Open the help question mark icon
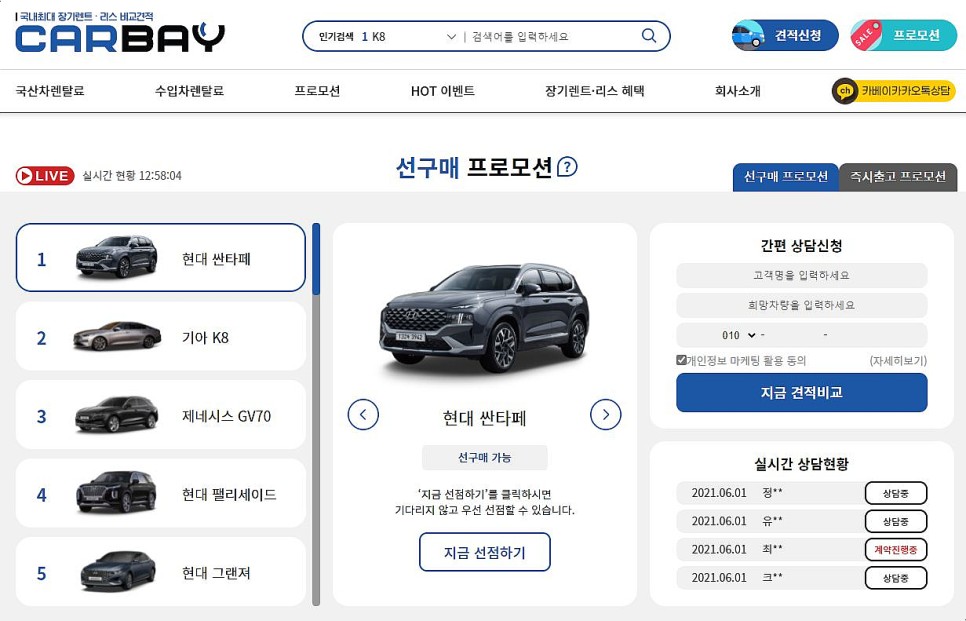 567,167
